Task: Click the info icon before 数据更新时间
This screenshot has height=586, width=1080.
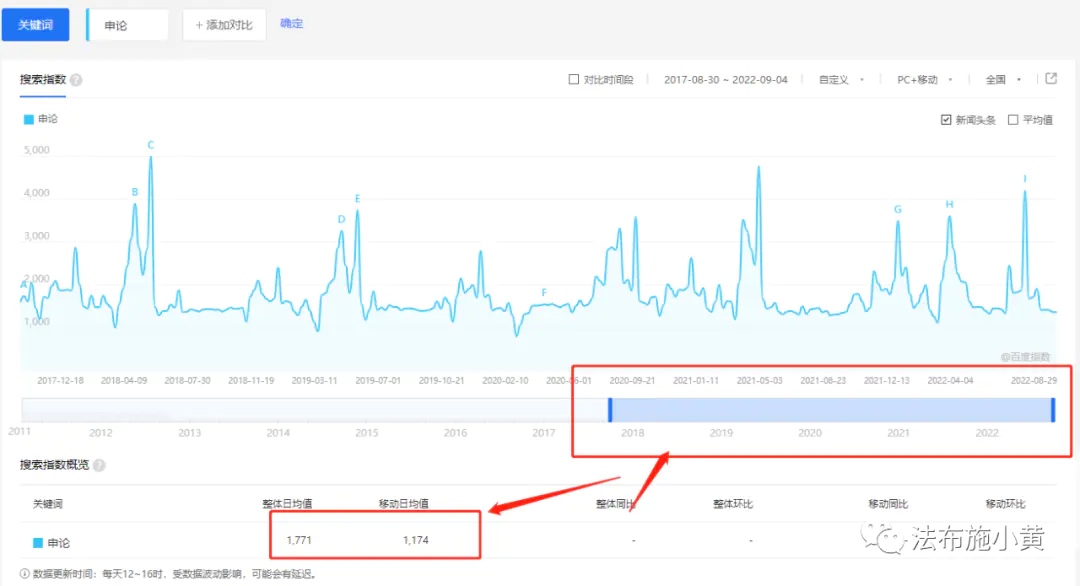Action: pos(25,574)
